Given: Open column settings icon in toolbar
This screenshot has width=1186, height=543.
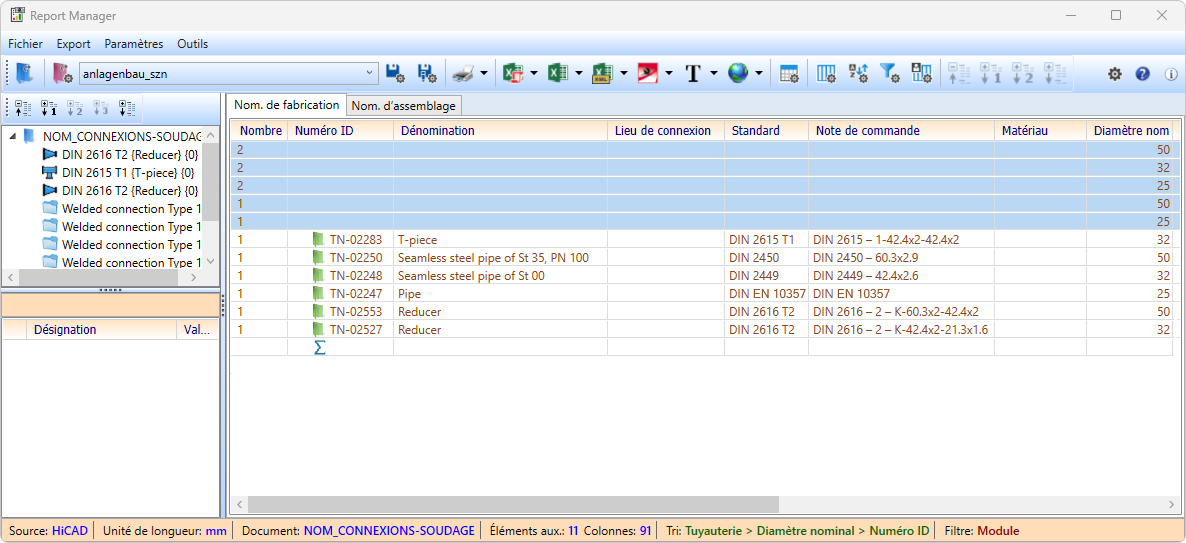Looking at the screenshot, I should (826, 73).
